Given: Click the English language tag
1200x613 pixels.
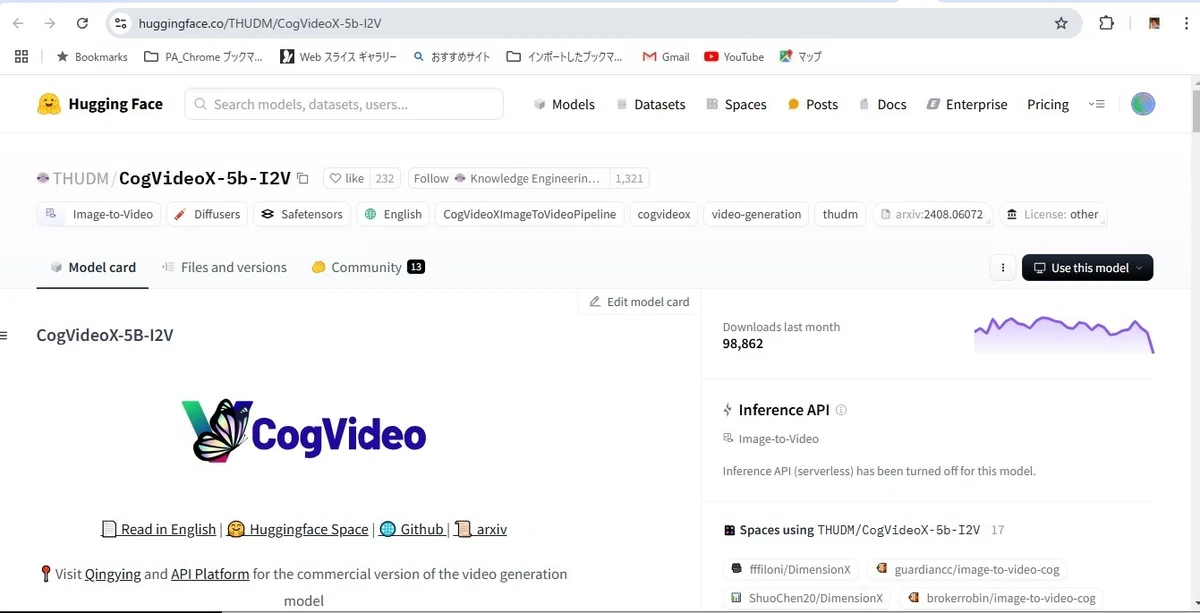Looking at the screenshot, I should 393,214.
